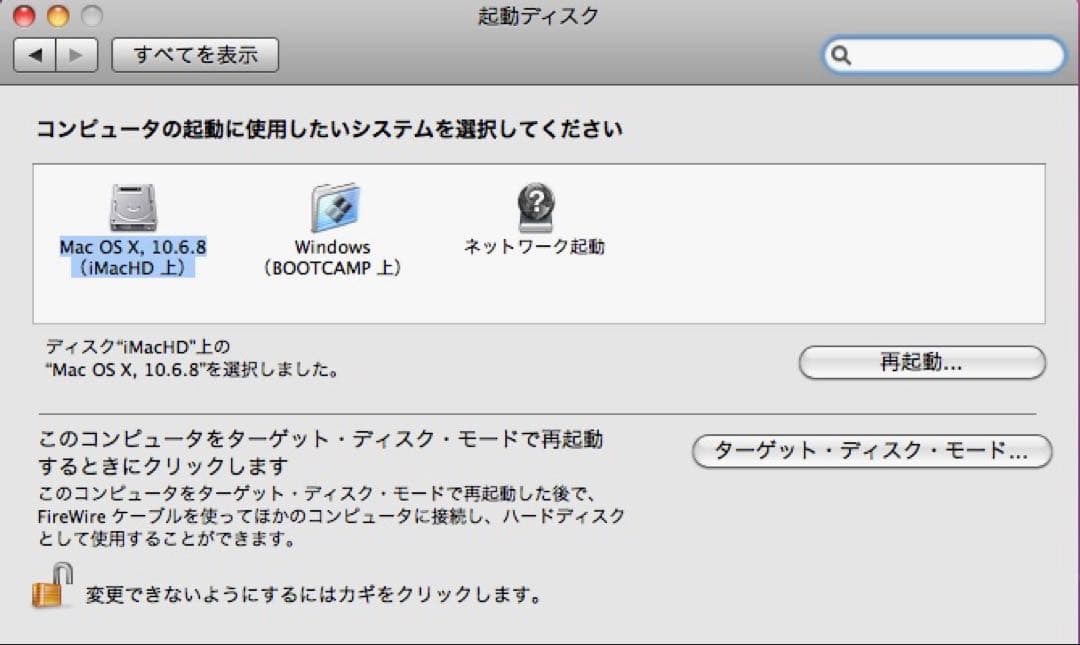The image size is (1080, 645).
Task: Click the Windows（BOOTCAMP 上）label
Action: coord(335,256)
